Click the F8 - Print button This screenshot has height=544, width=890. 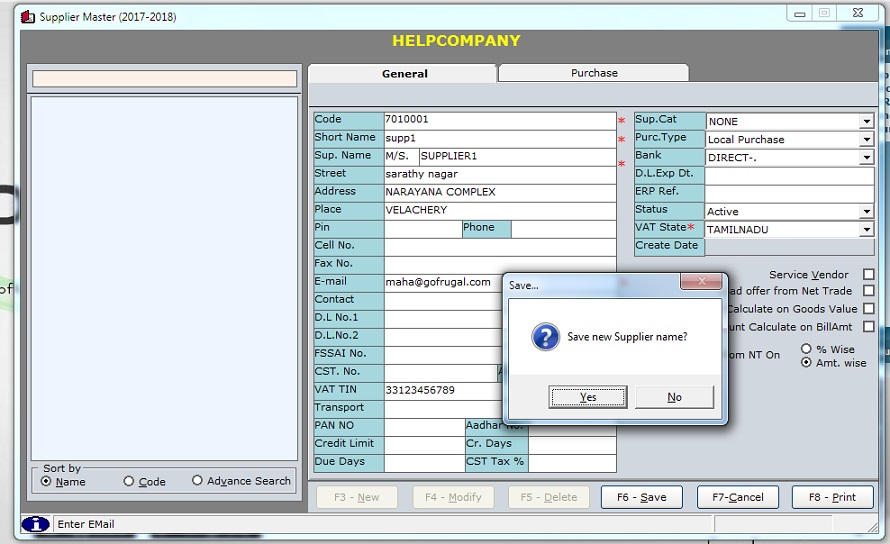832,497
